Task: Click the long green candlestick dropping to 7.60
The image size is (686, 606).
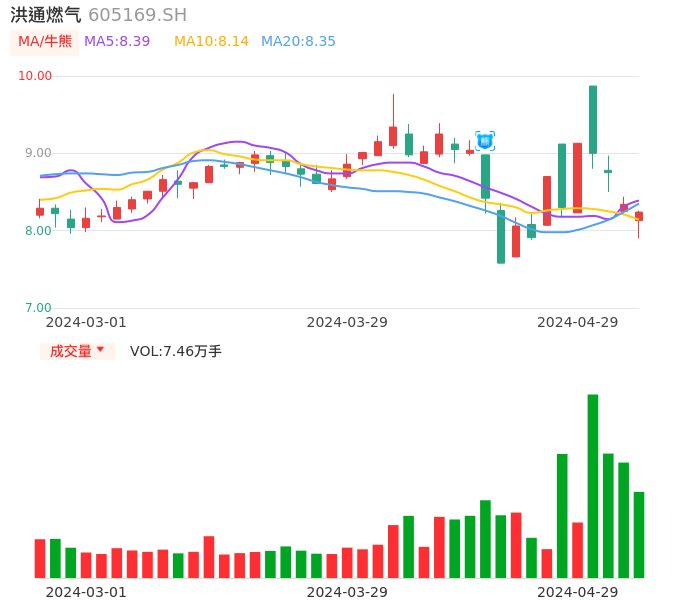Action: (501, 237)
